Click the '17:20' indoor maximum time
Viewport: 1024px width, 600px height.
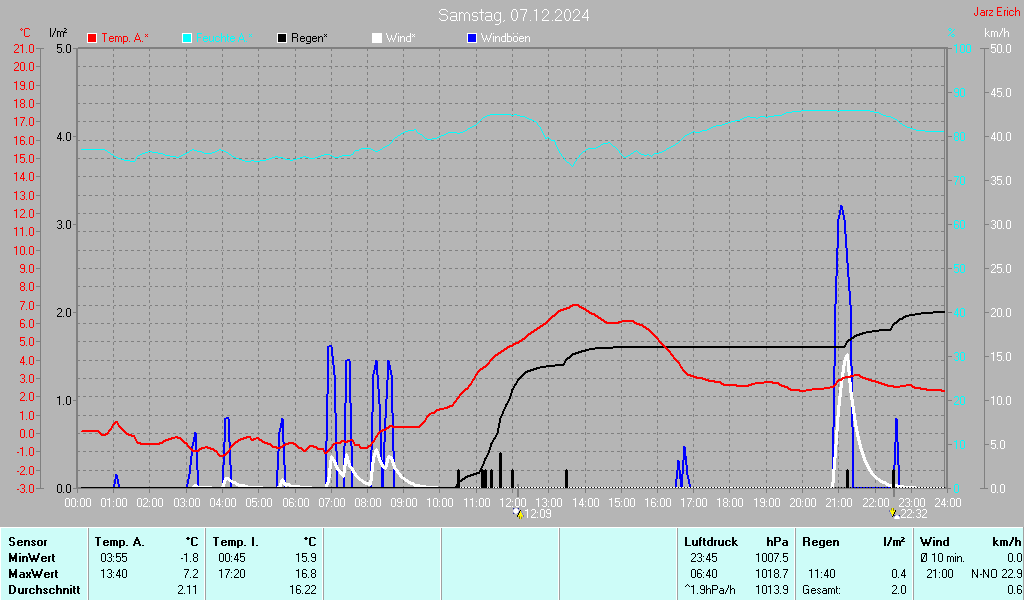point(232,574)
